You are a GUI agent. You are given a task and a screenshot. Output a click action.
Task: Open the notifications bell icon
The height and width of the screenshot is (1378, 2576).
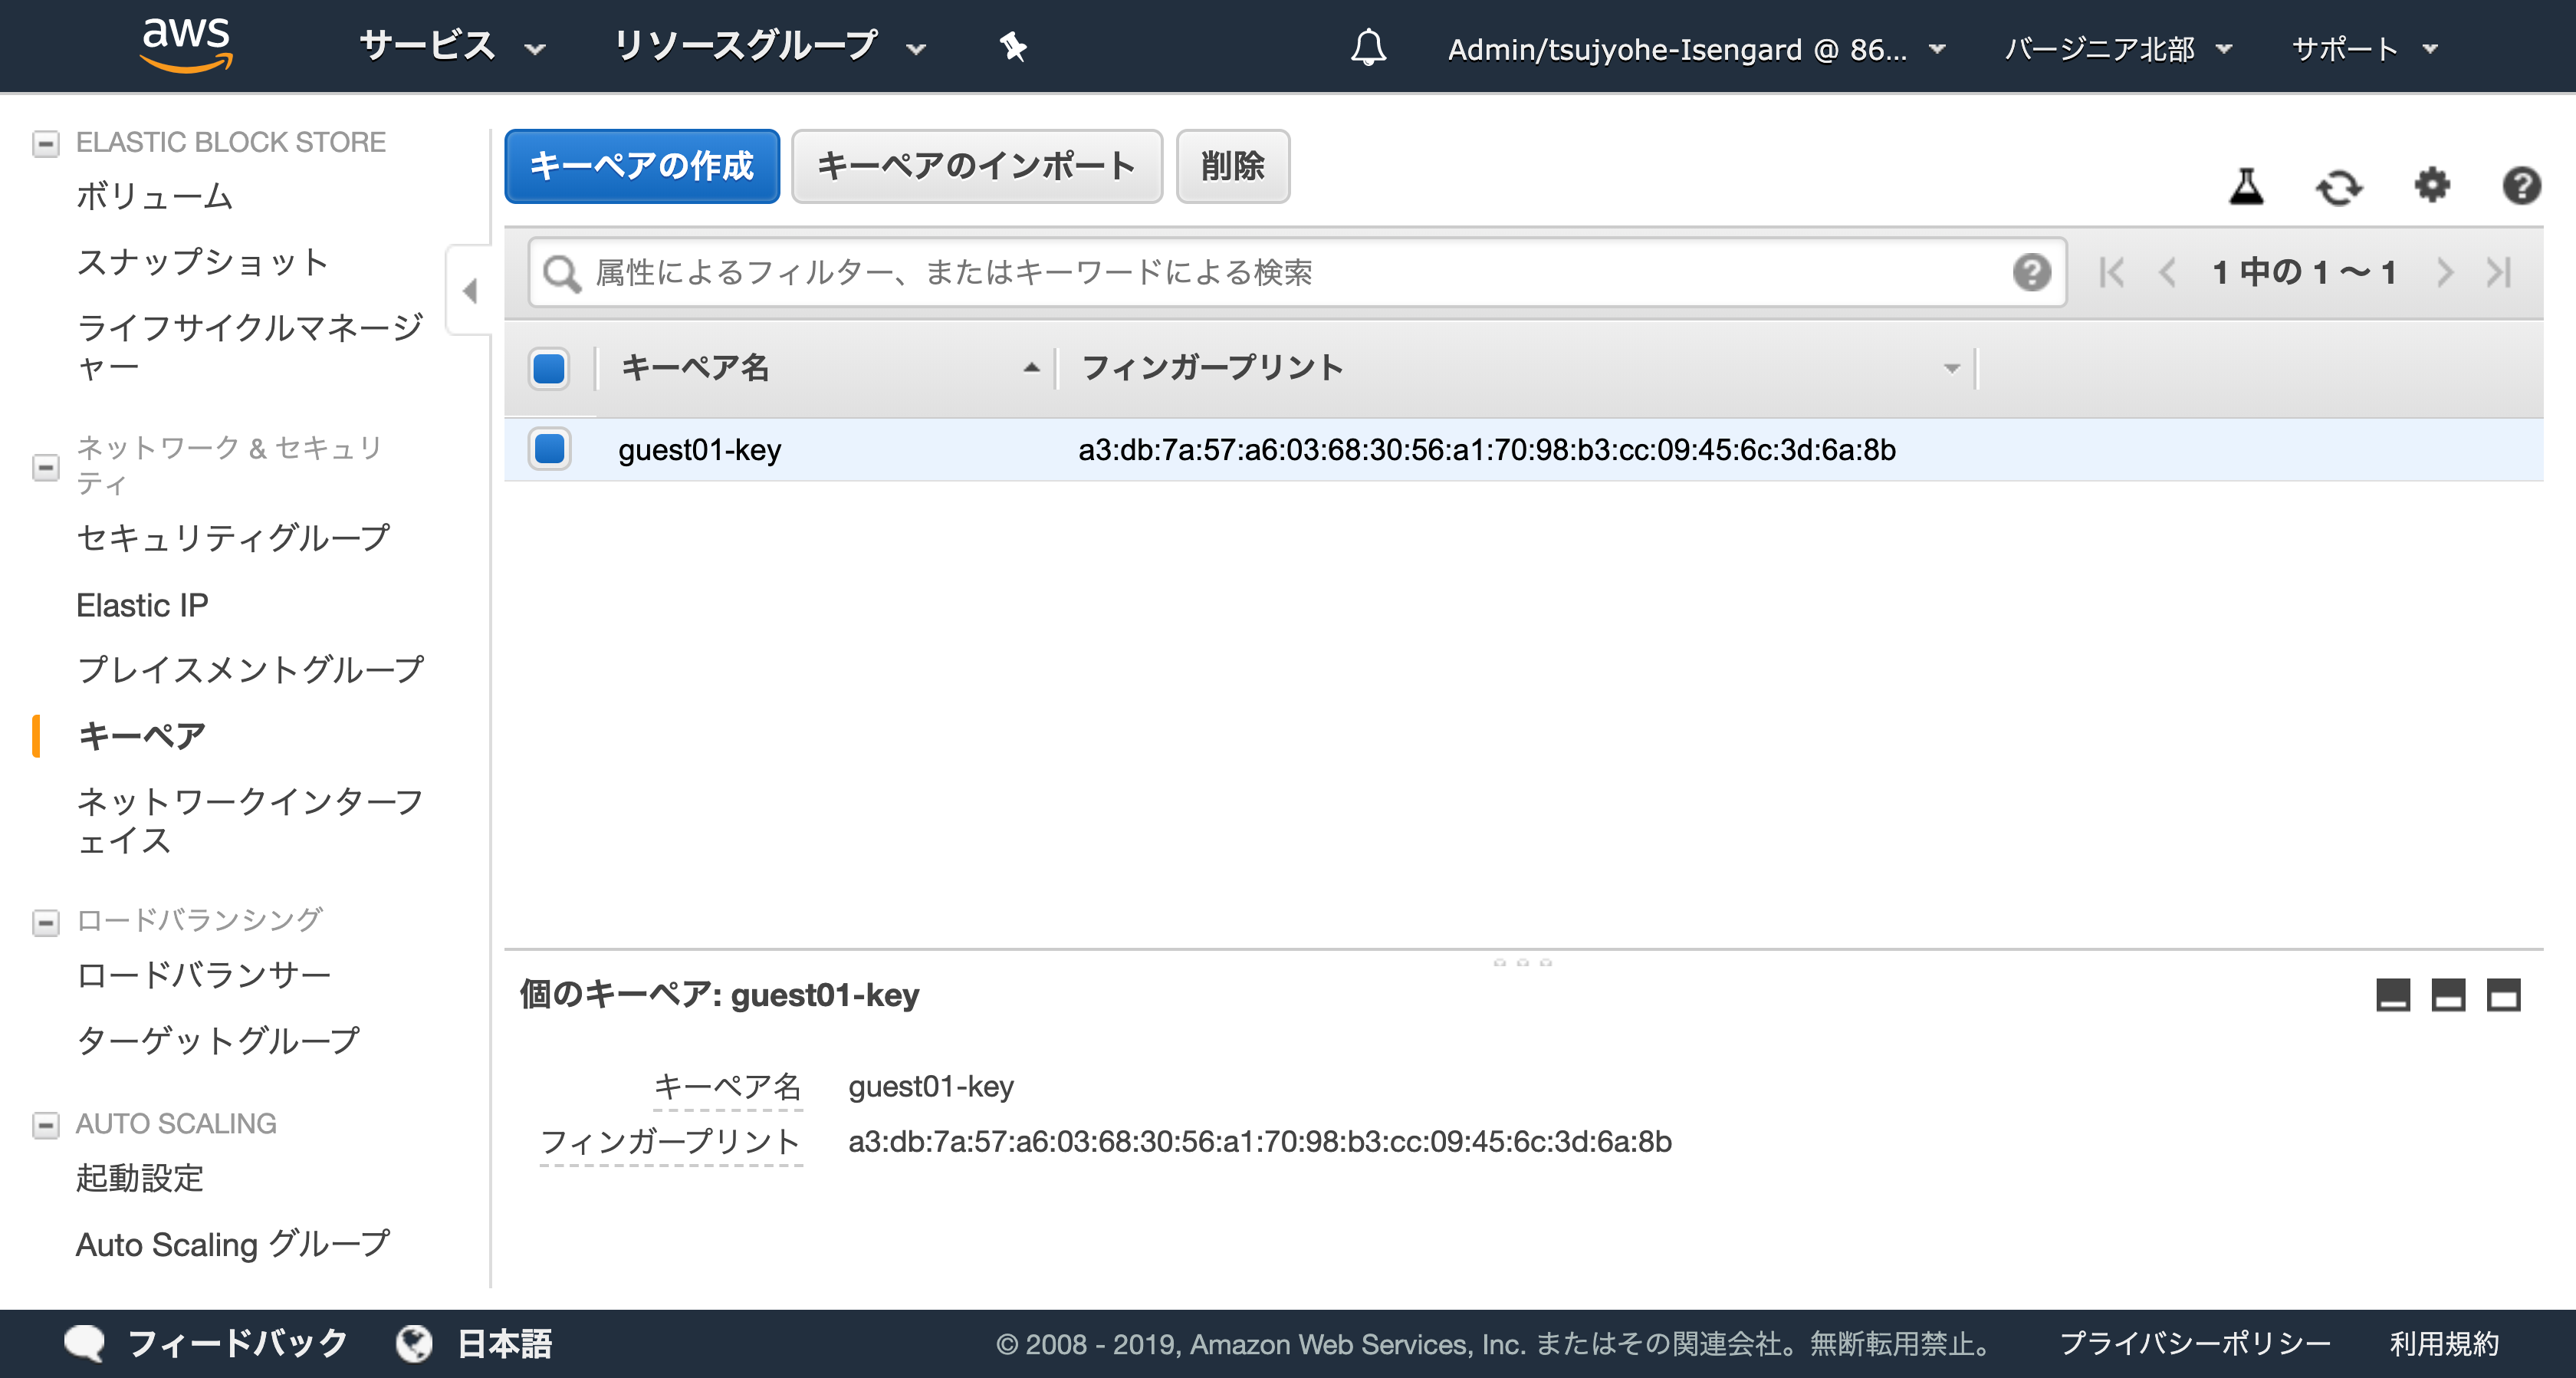click(x=1368, y=47)
